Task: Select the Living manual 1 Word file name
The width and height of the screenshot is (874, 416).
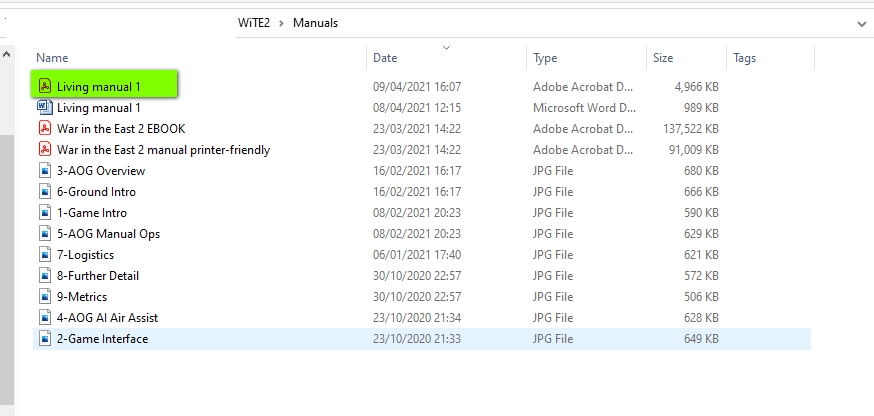Action: 99,108
